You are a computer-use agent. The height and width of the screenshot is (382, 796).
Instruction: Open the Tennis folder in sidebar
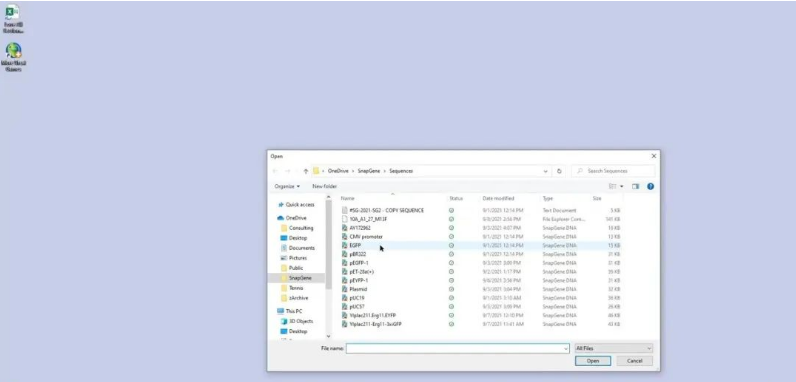pyautogui.click(x=296, y=288)
